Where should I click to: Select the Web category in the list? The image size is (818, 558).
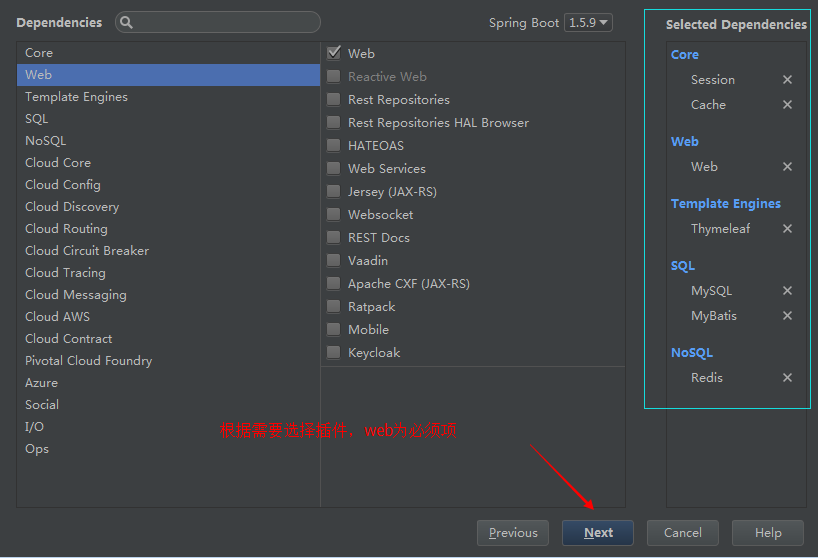[x=168, y=75]
